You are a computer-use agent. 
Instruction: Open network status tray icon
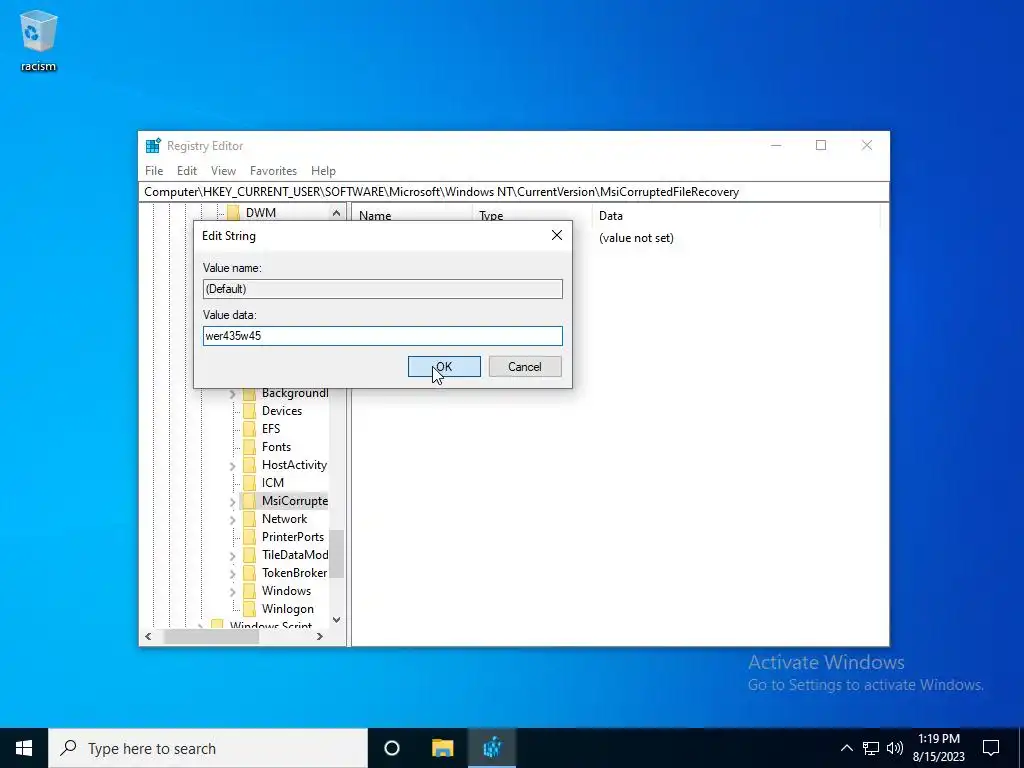point(871,748)
